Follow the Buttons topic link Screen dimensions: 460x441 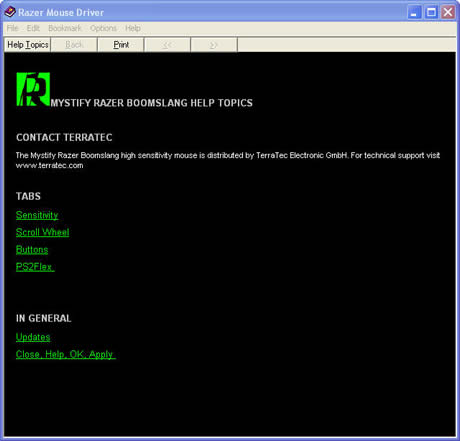coord(32,250)
